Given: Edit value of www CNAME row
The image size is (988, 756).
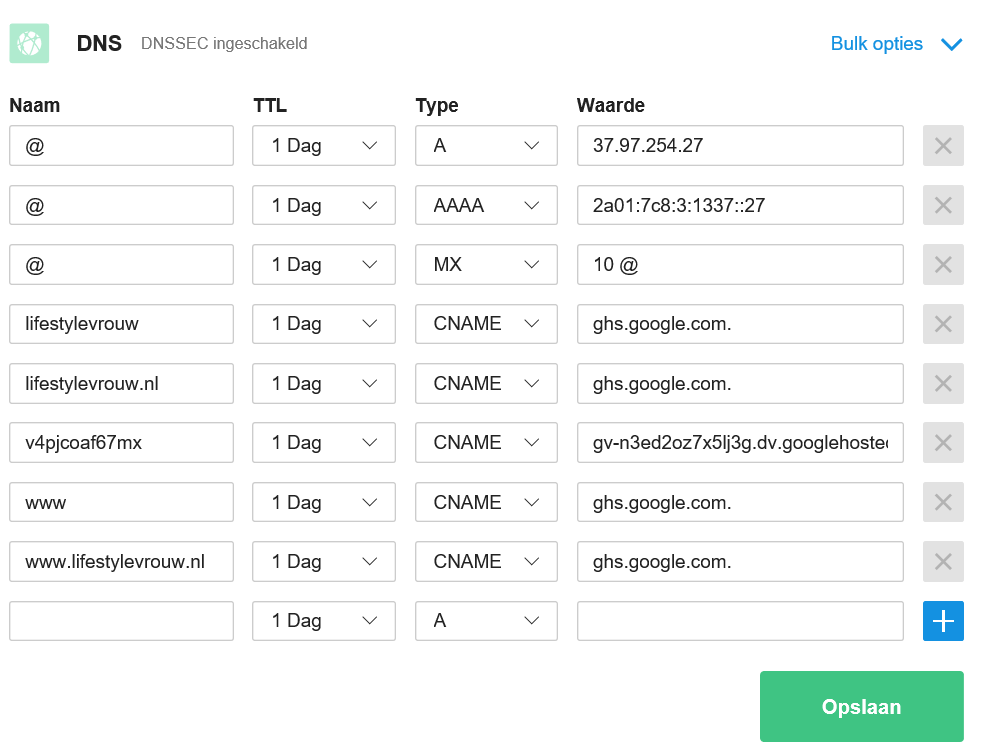Looking at the screenshot, I should (740, 502).
